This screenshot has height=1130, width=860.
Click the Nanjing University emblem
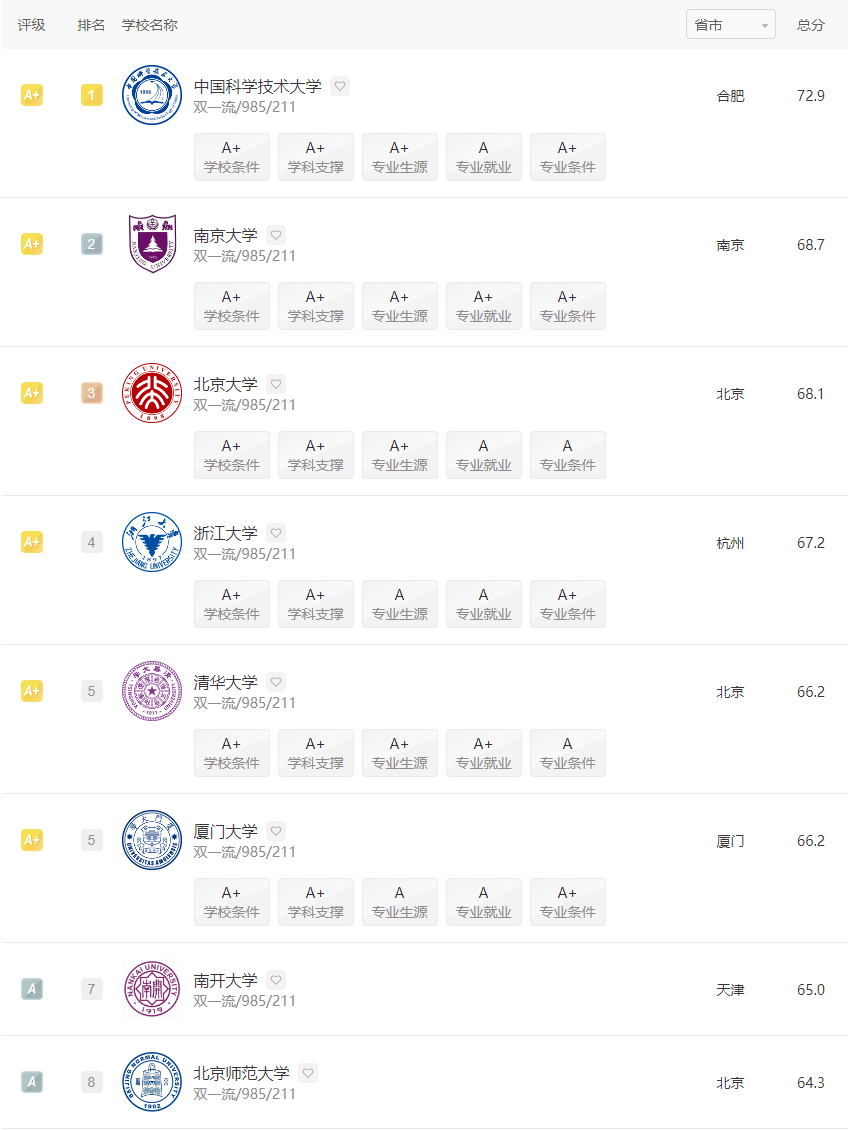click(152, 244)
